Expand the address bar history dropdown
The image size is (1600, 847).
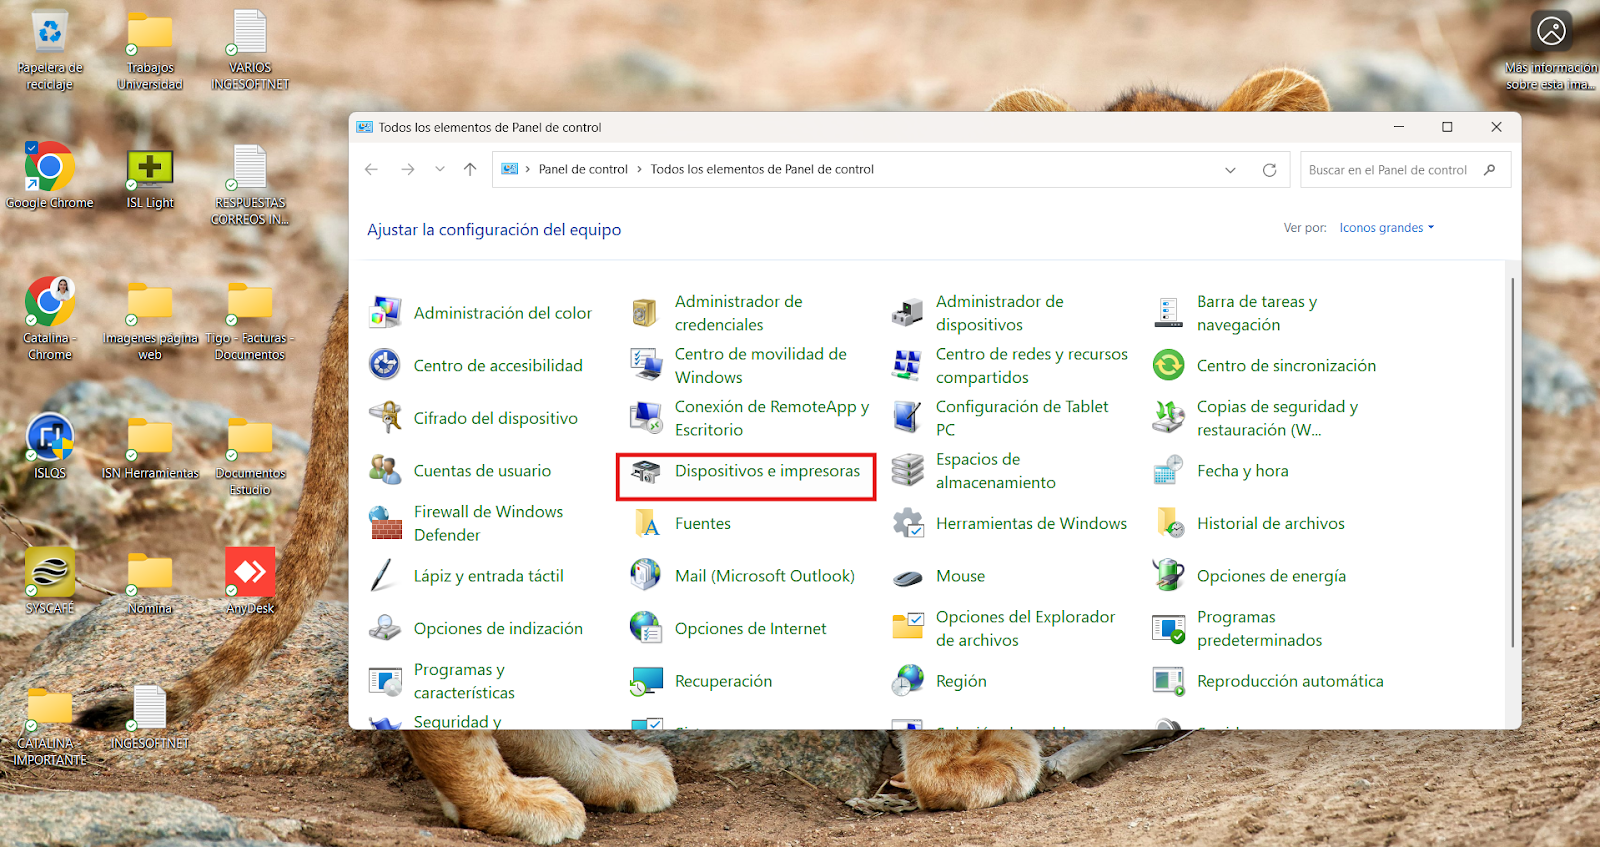coord(1230,170)
